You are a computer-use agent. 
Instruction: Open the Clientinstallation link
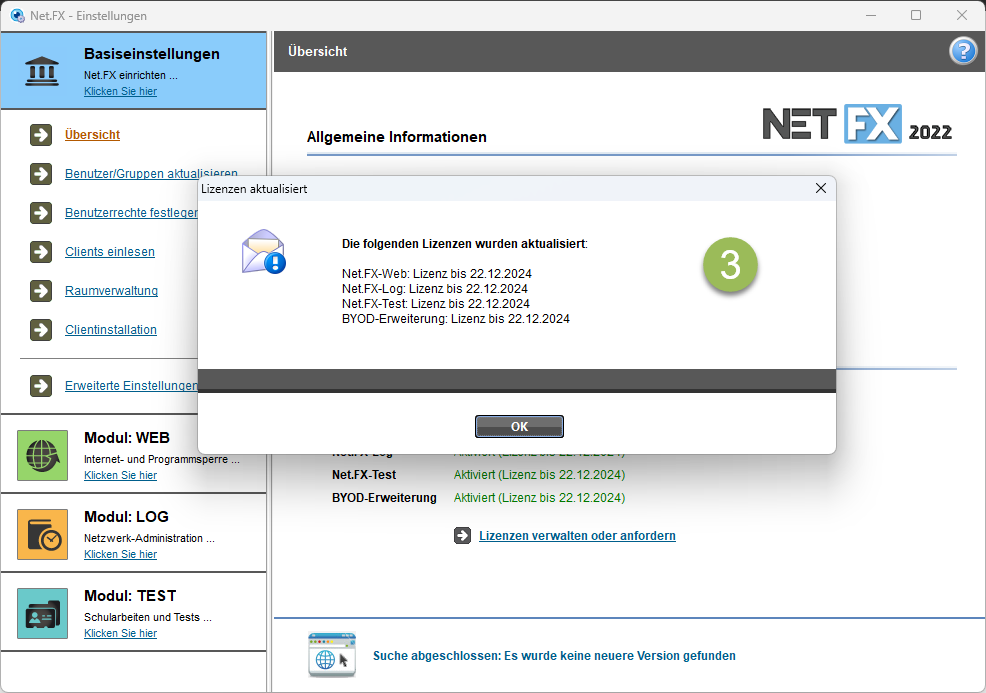pos(111,330)
